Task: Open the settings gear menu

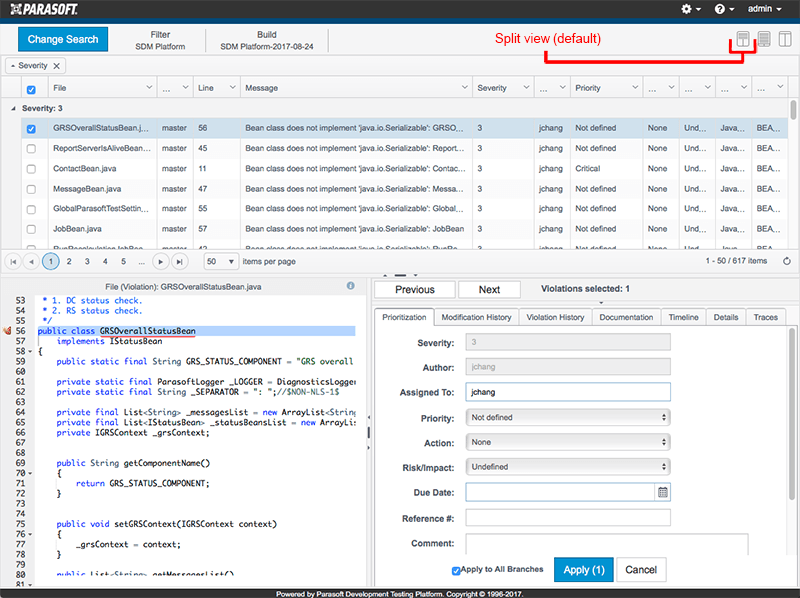Action: click(691, 9)
